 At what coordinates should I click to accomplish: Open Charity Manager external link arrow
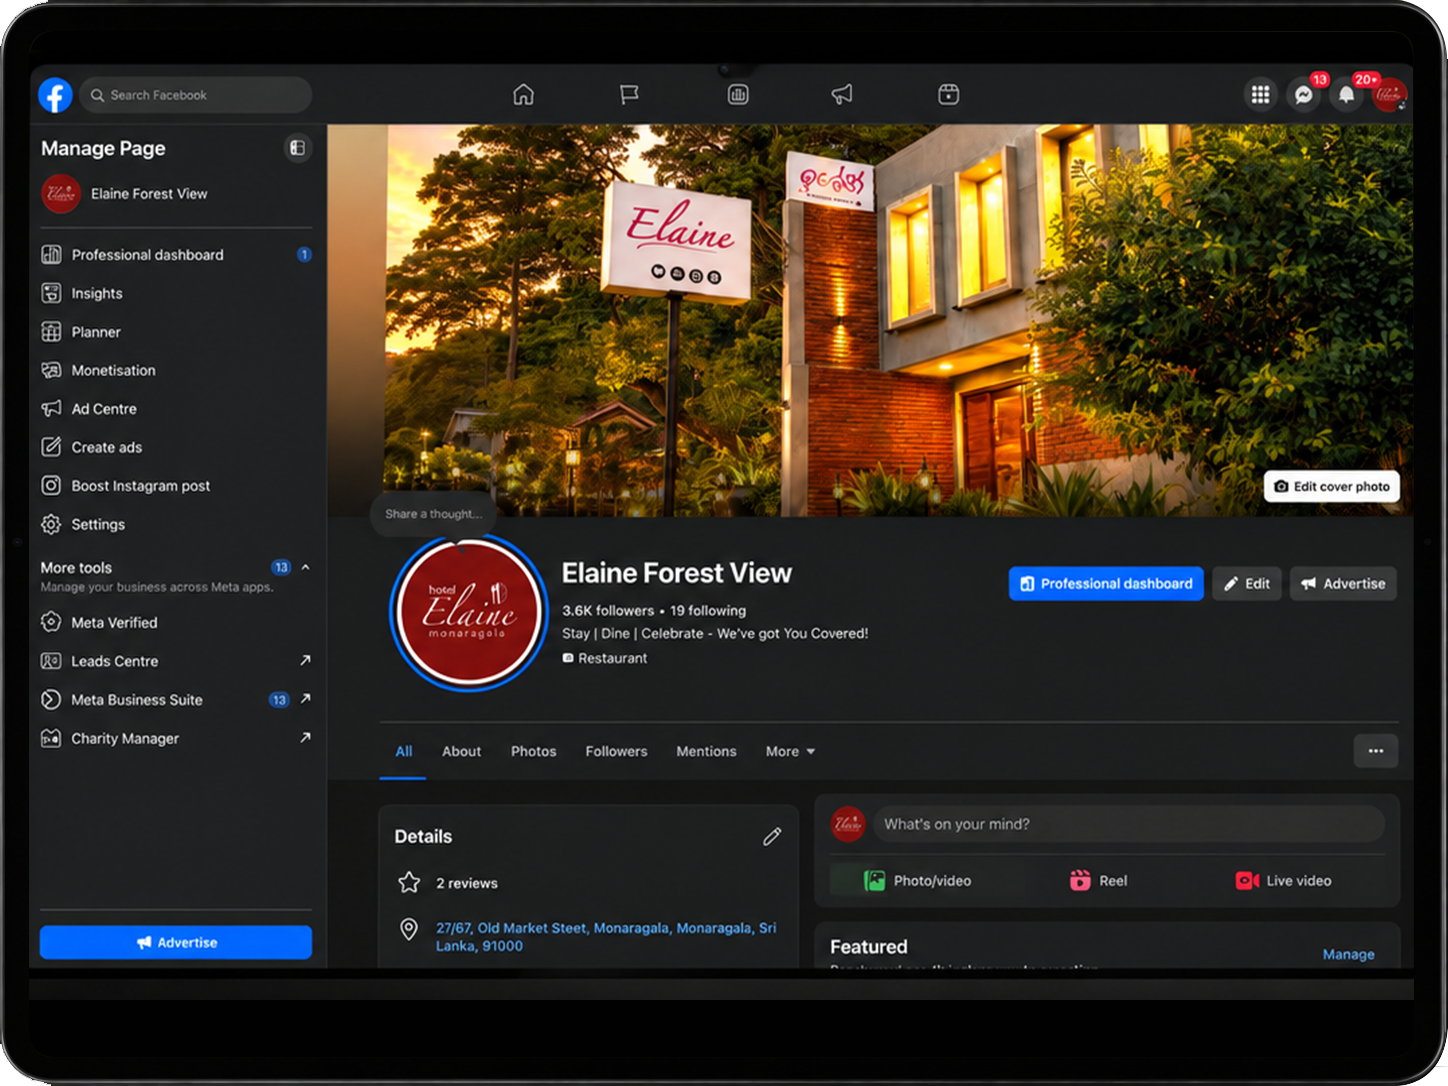[x=305, y=737]
